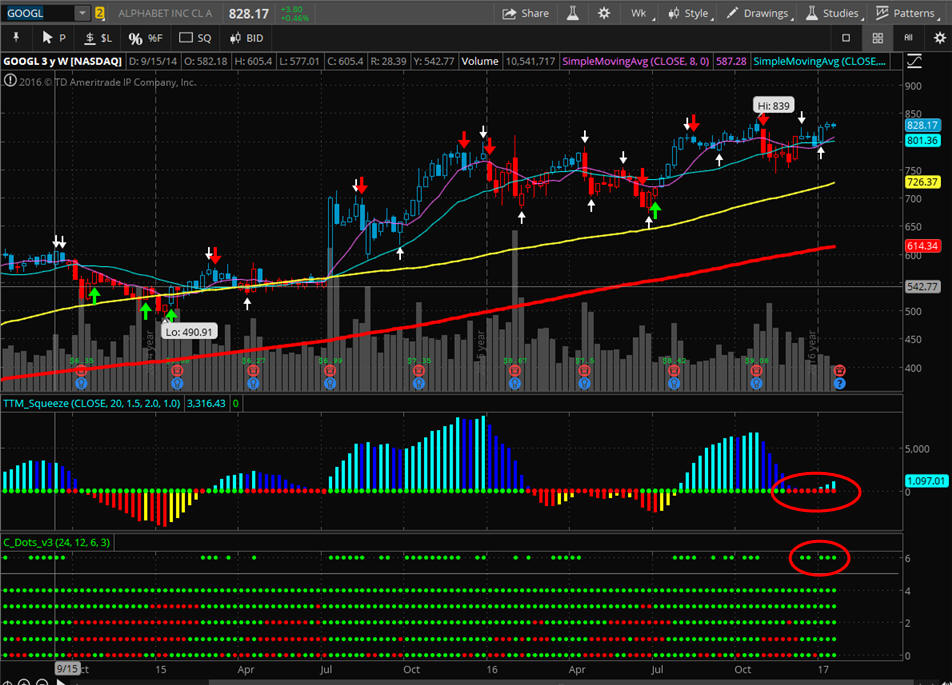Toggle BID price type button
952x685 pixels.
[x=247, y=37]
